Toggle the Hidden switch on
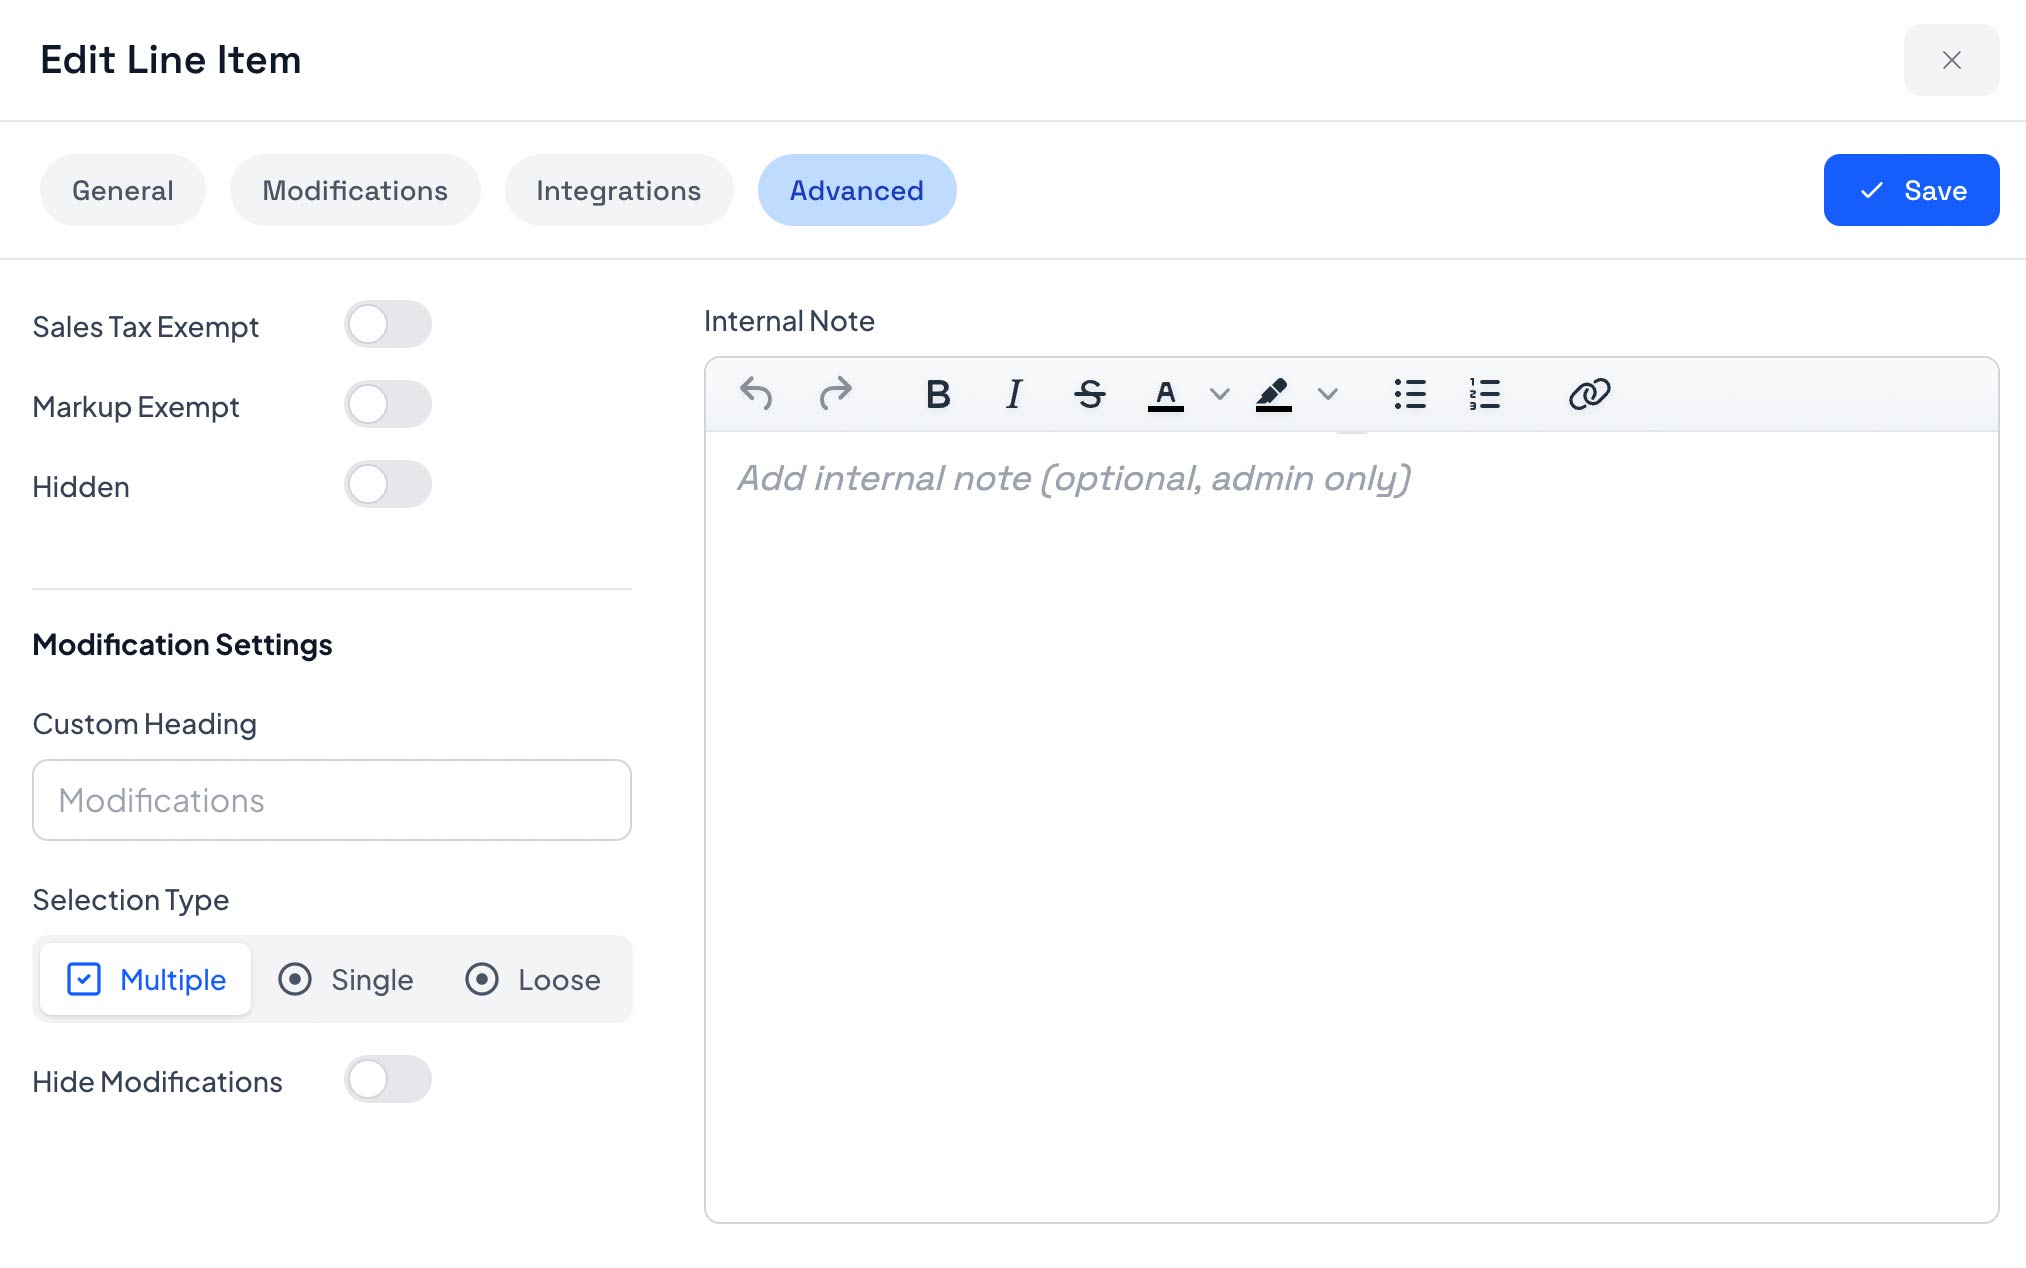 click(x=389, y=484)
